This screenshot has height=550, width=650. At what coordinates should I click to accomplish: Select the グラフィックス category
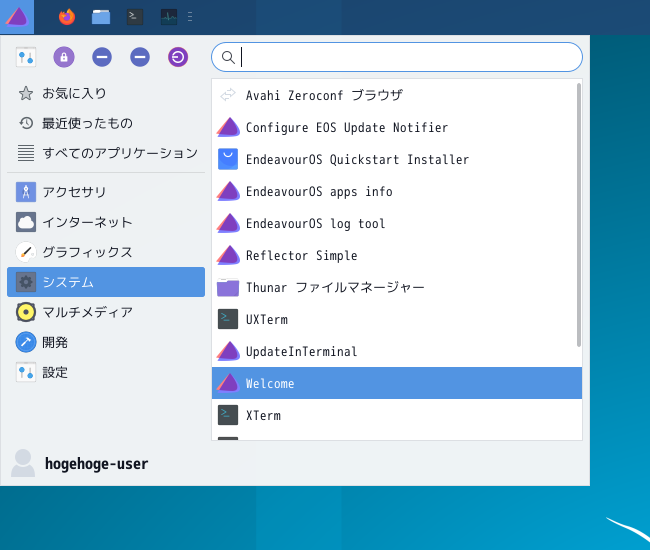click(106, 252)
